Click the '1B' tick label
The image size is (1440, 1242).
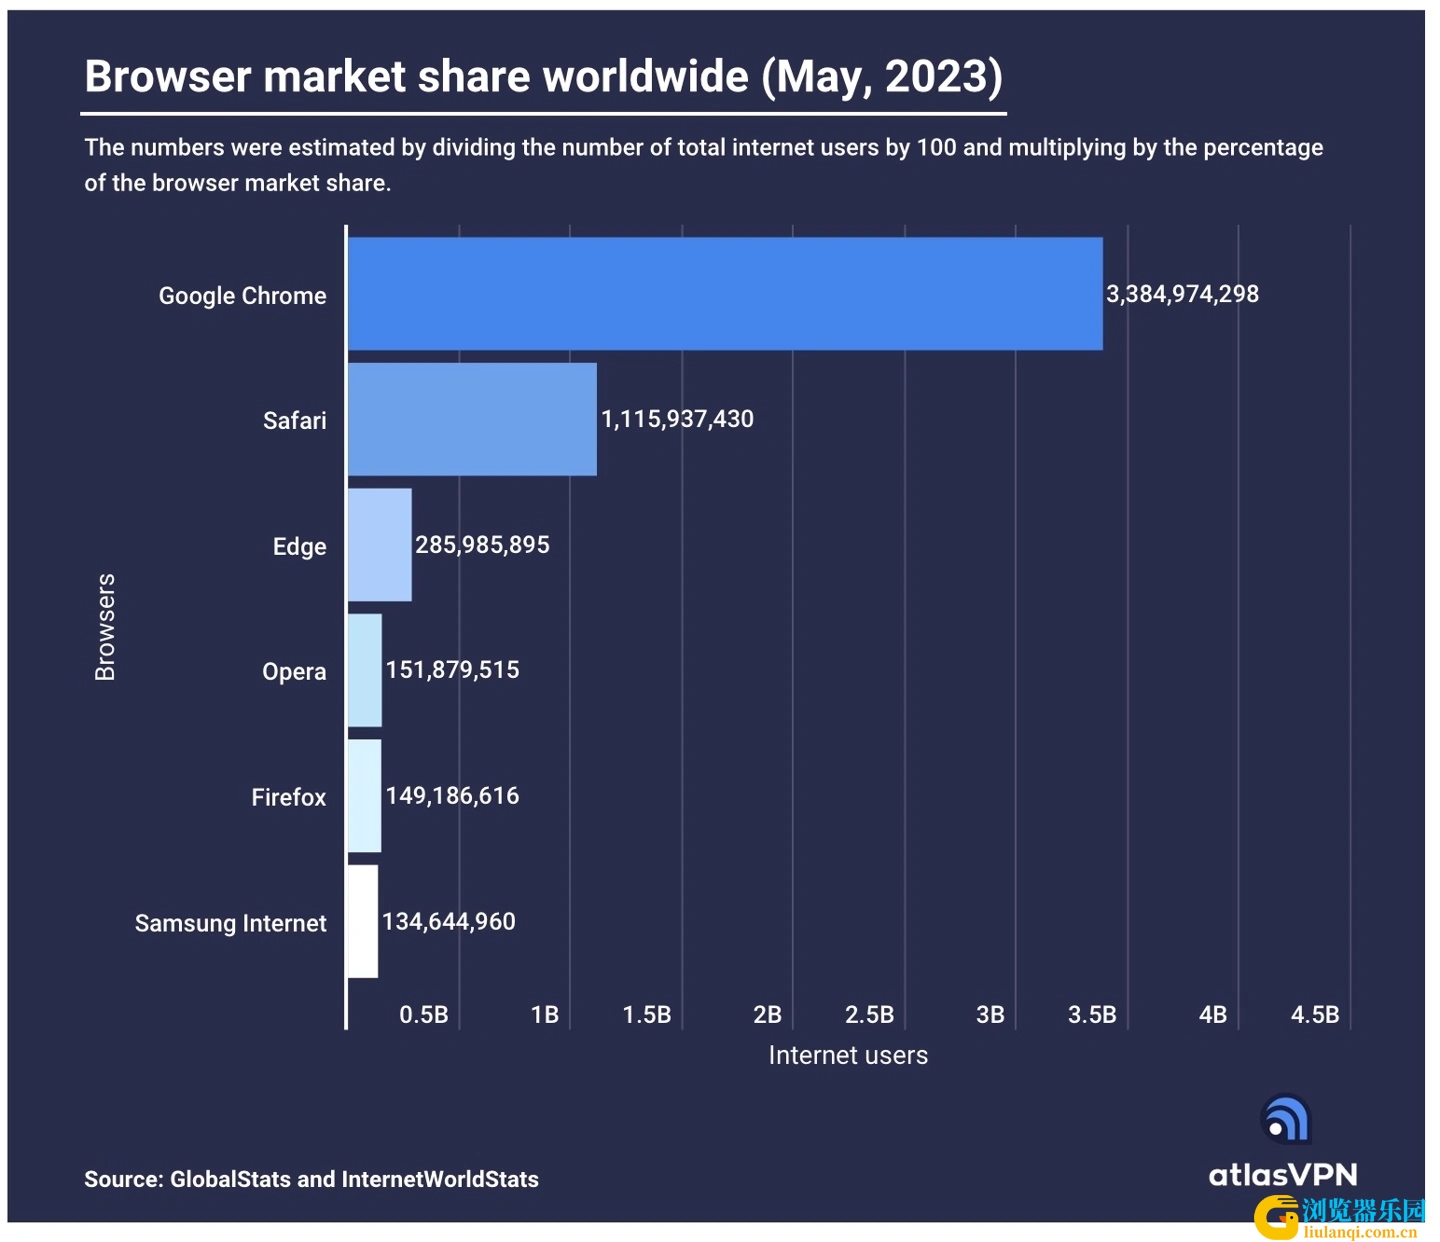(545, 1015)
